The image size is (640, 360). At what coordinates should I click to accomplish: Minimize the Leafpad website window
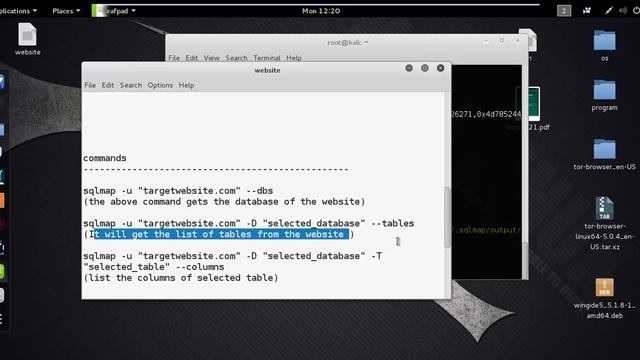[409, 68]
